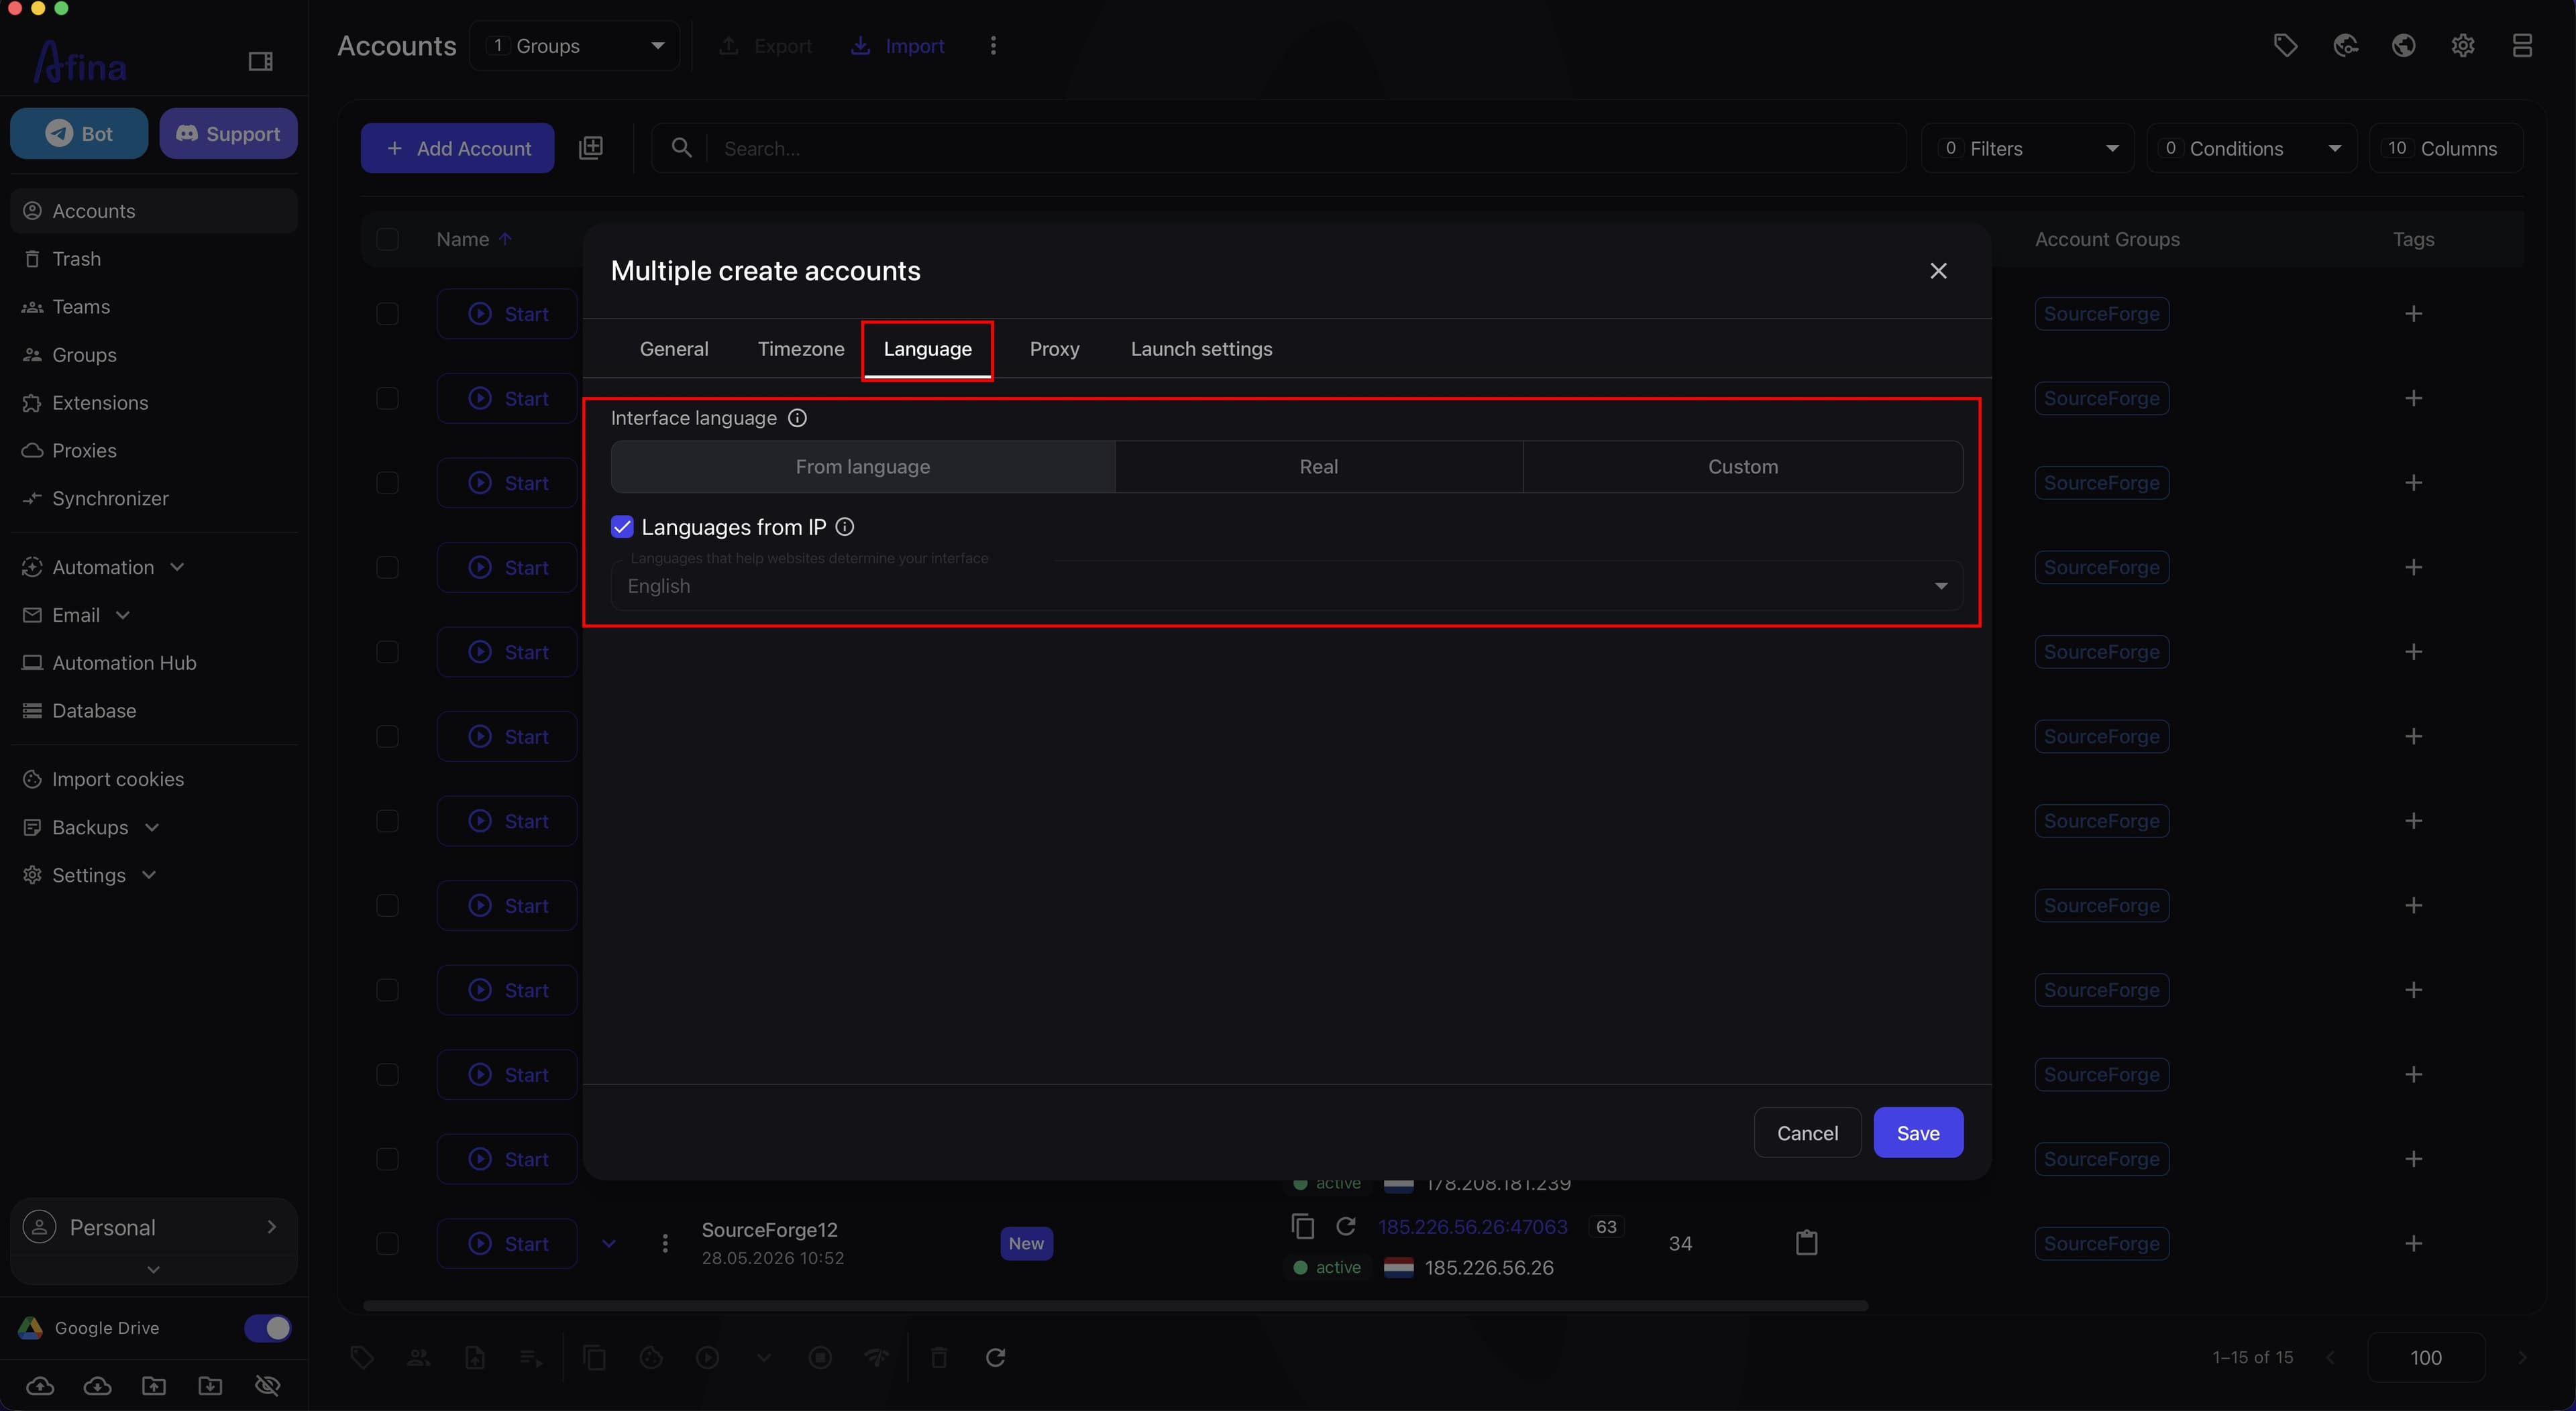Switch to the General tab
The image size is (2576, 1411).
[x=674, y=349]
